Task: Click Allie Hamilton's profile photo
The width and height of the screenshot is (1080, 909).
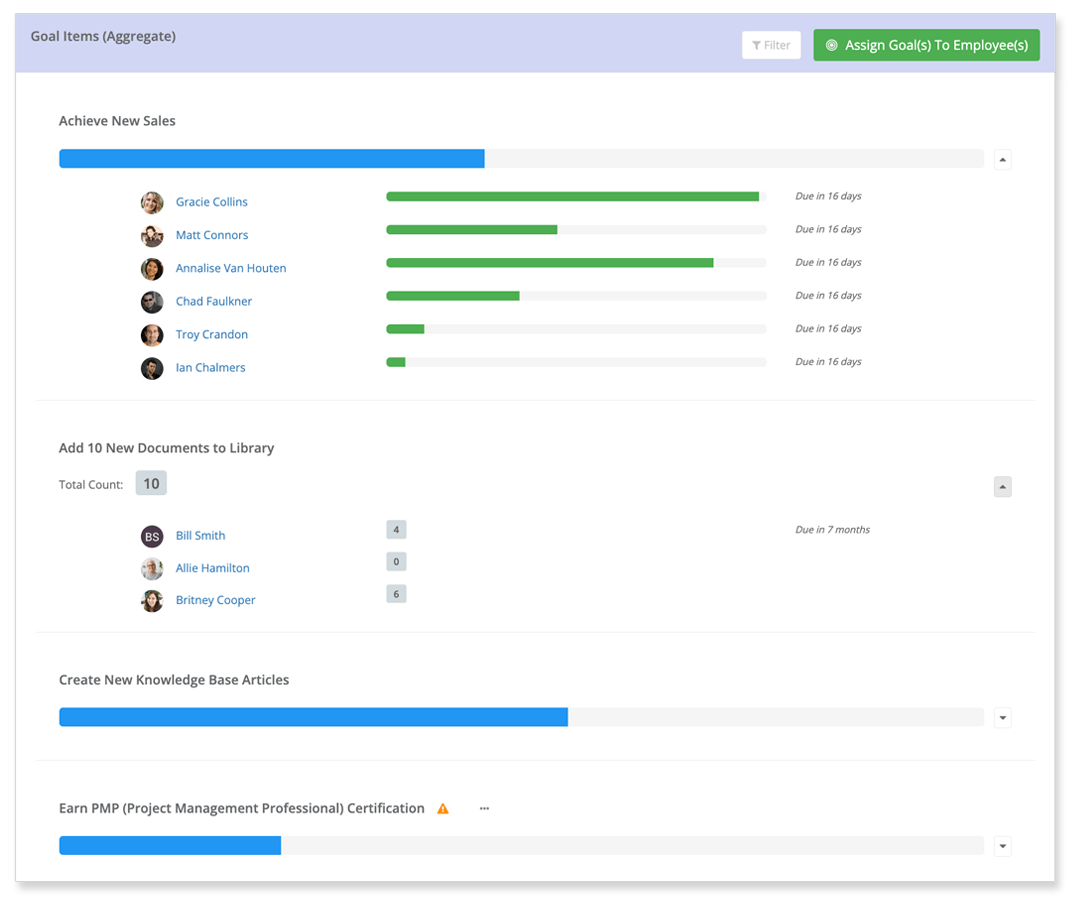Action: (152, 569)
